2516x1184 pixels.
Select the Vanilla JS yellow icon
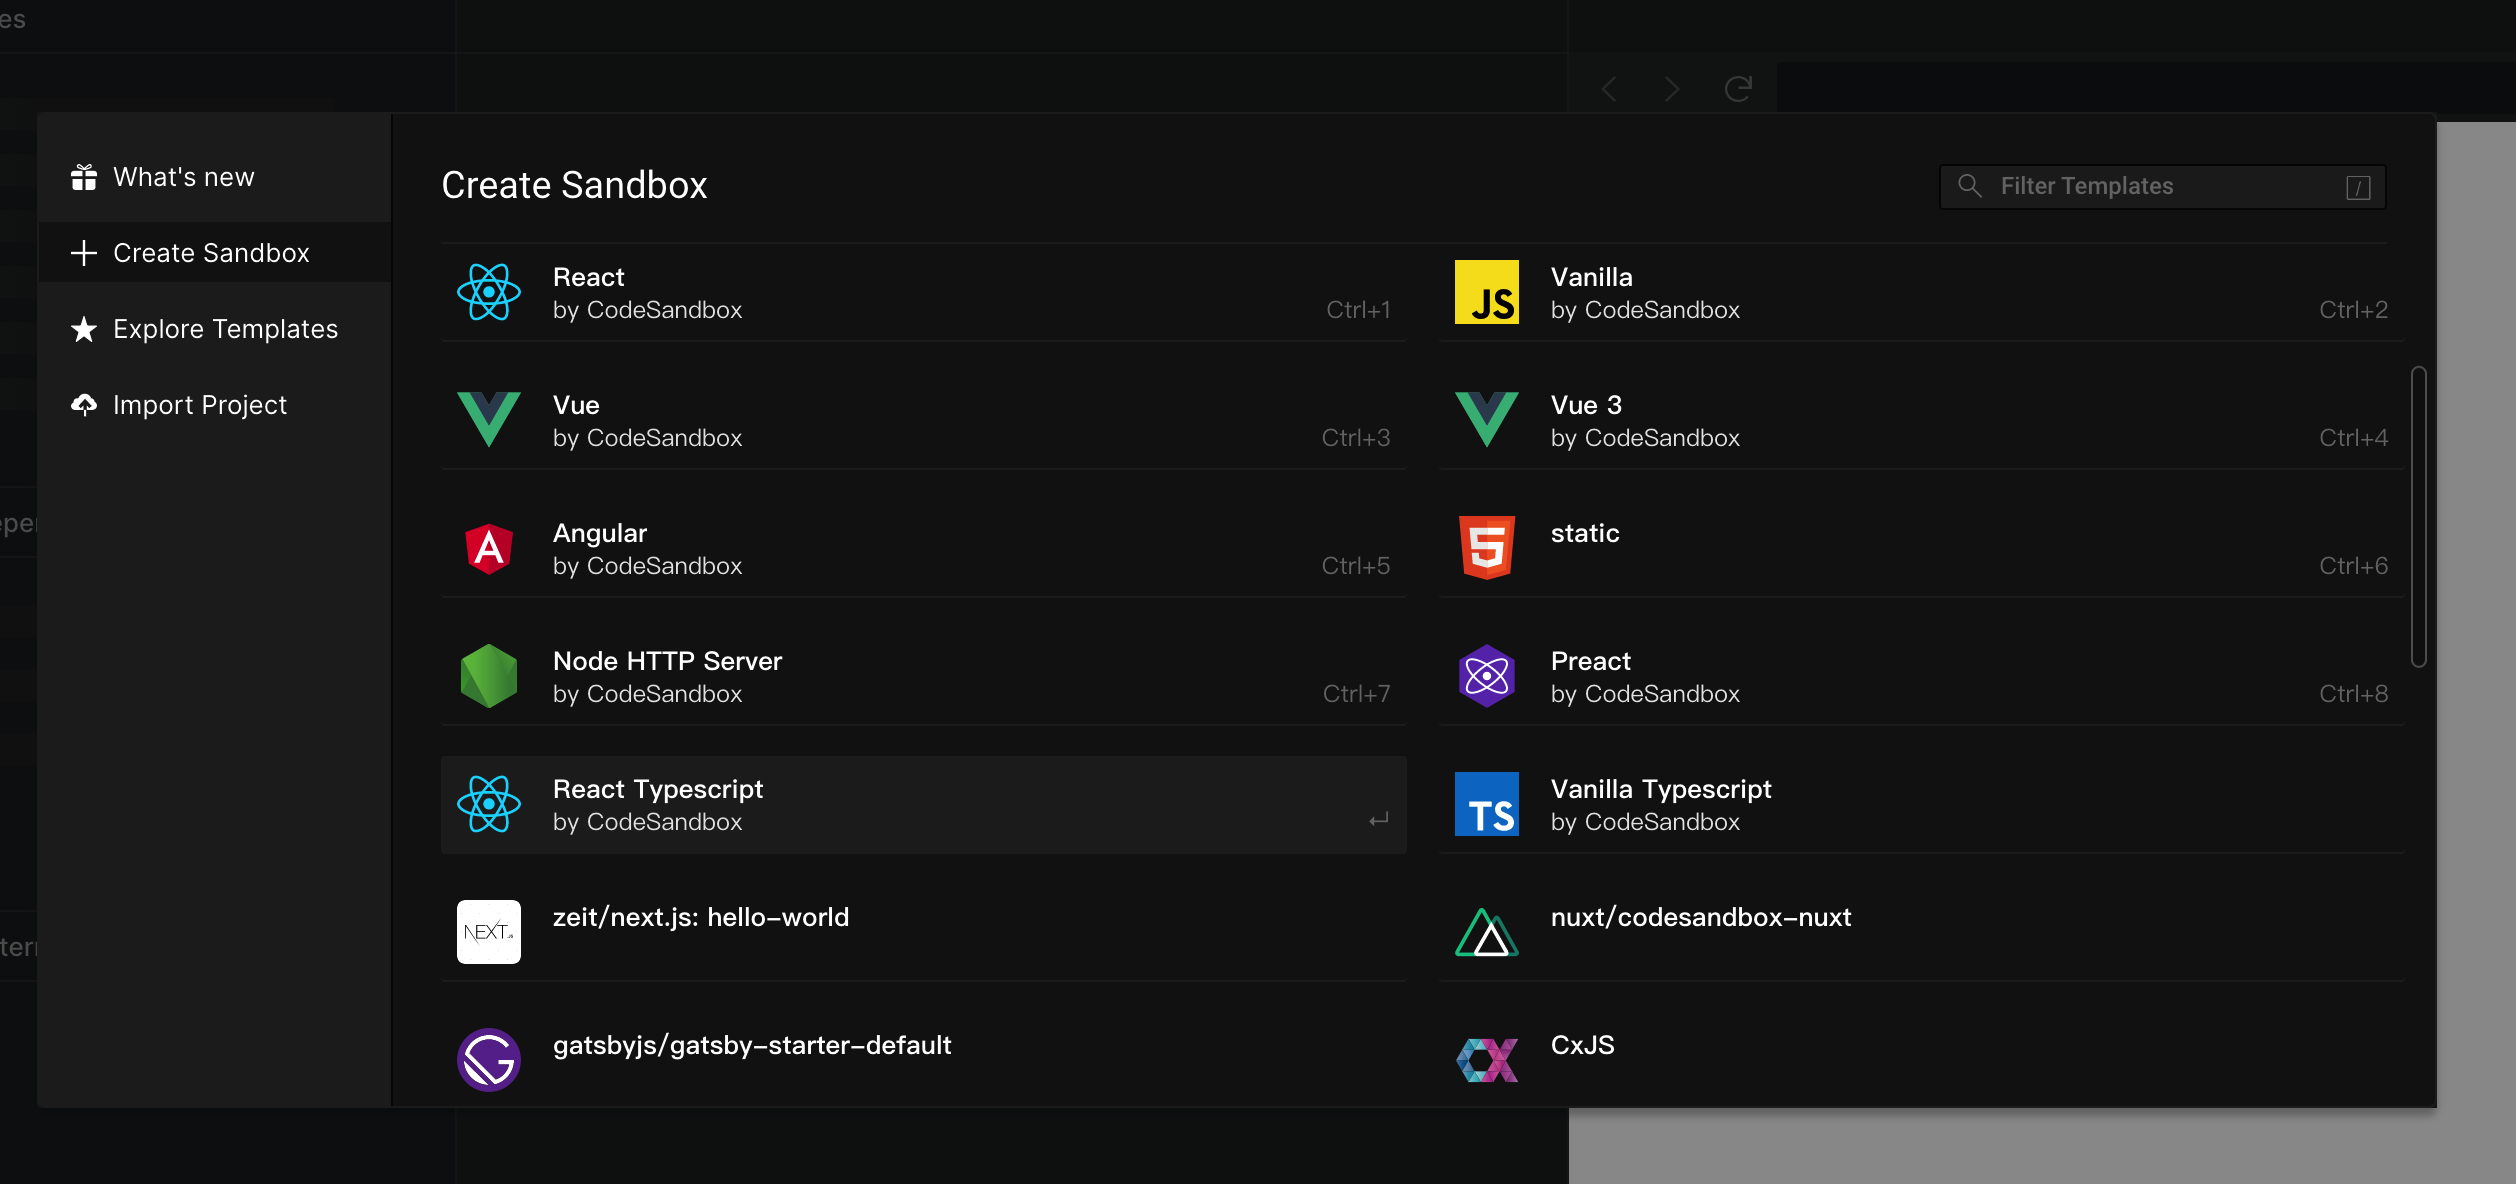1486,292
